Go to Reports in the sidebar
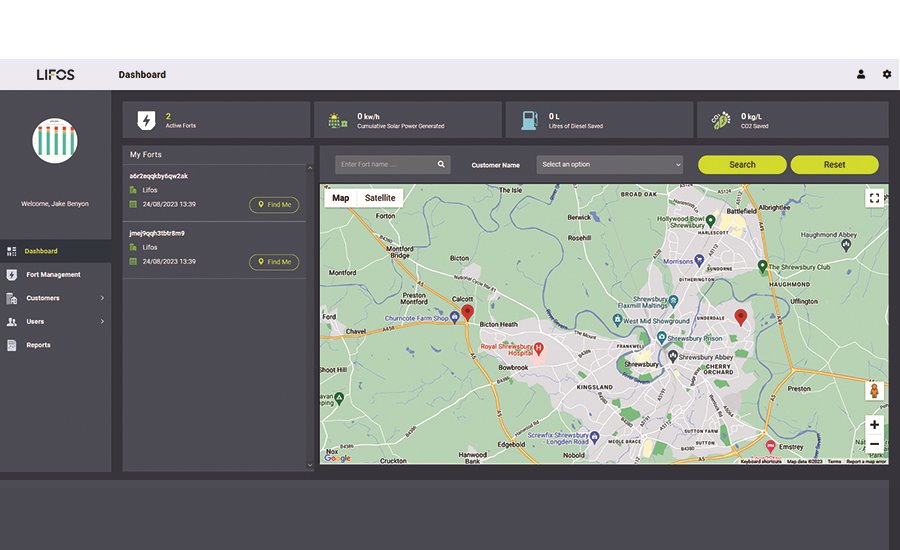900x550 pixels. pos(38,345)
